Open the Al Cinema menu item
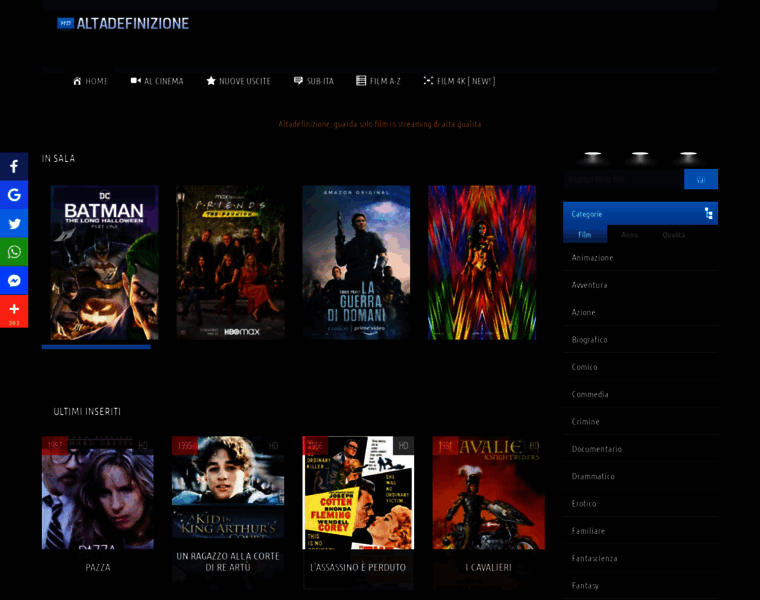 click(157, 81)
